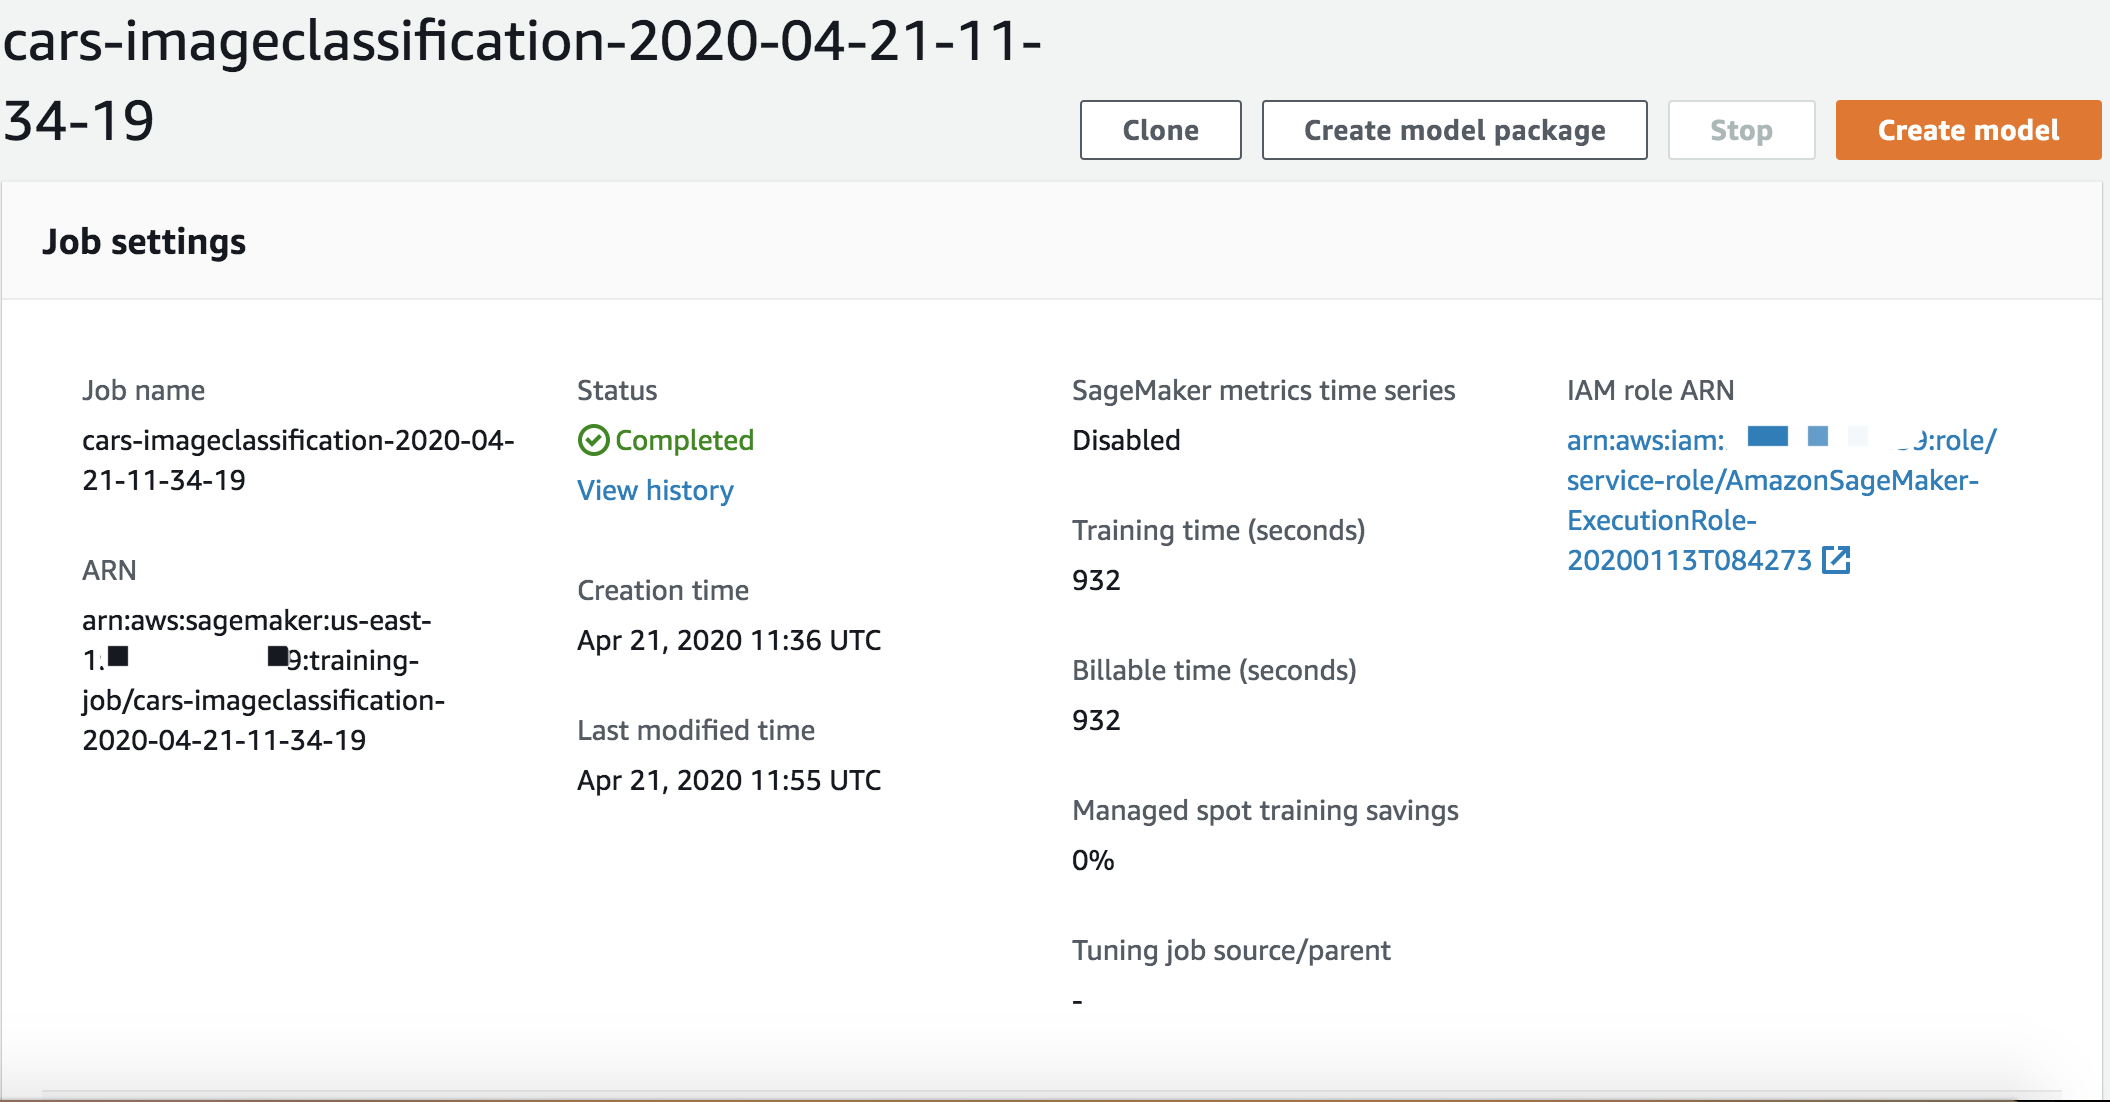
Task: Click the Clone button
Action: click(x=1160, y=130)
